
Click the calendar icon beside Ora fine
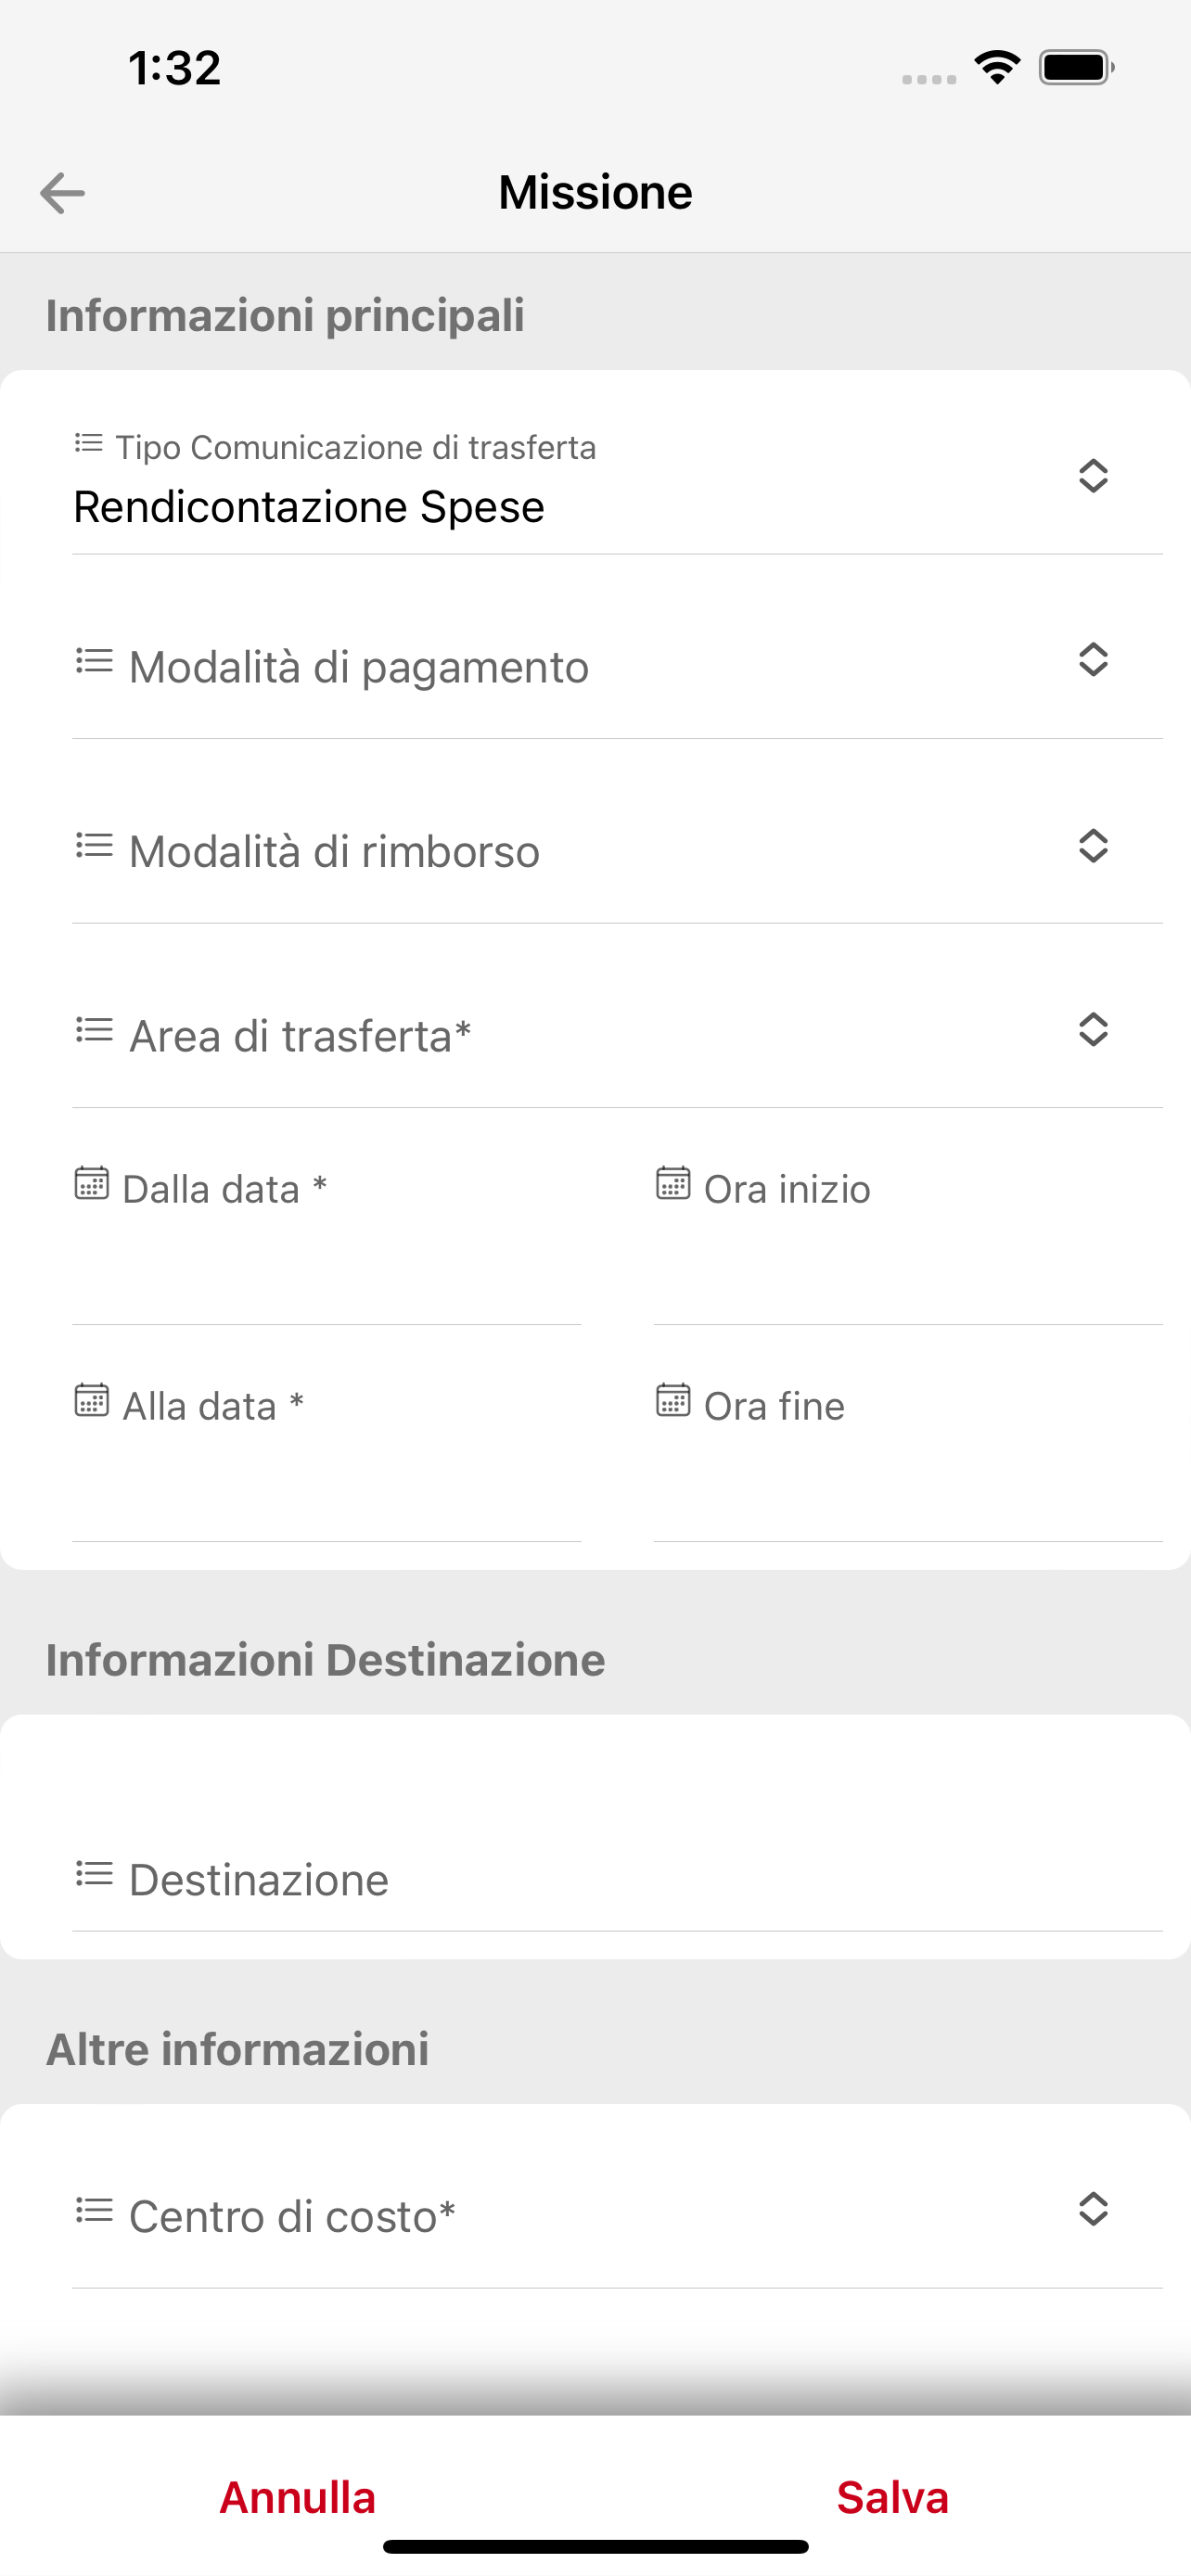[673, 1400]
